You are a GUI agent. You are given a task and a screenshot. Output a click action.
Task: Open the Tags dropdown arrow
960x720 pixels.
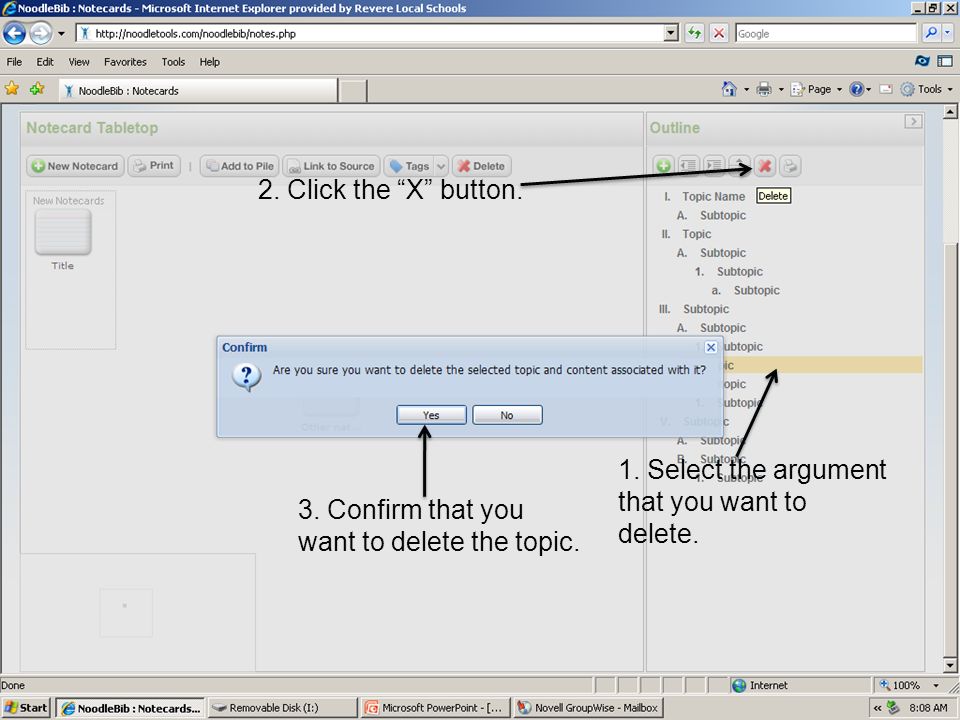[441, 166]
